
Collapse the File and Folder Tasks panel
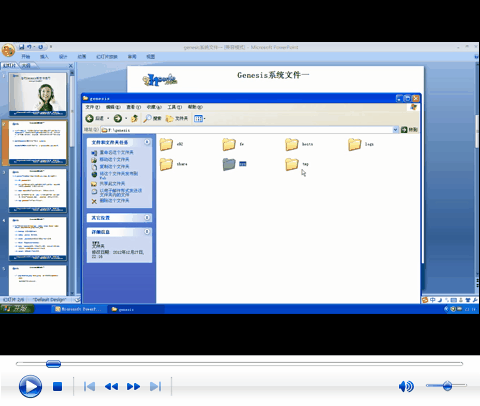tap(147, 142)
